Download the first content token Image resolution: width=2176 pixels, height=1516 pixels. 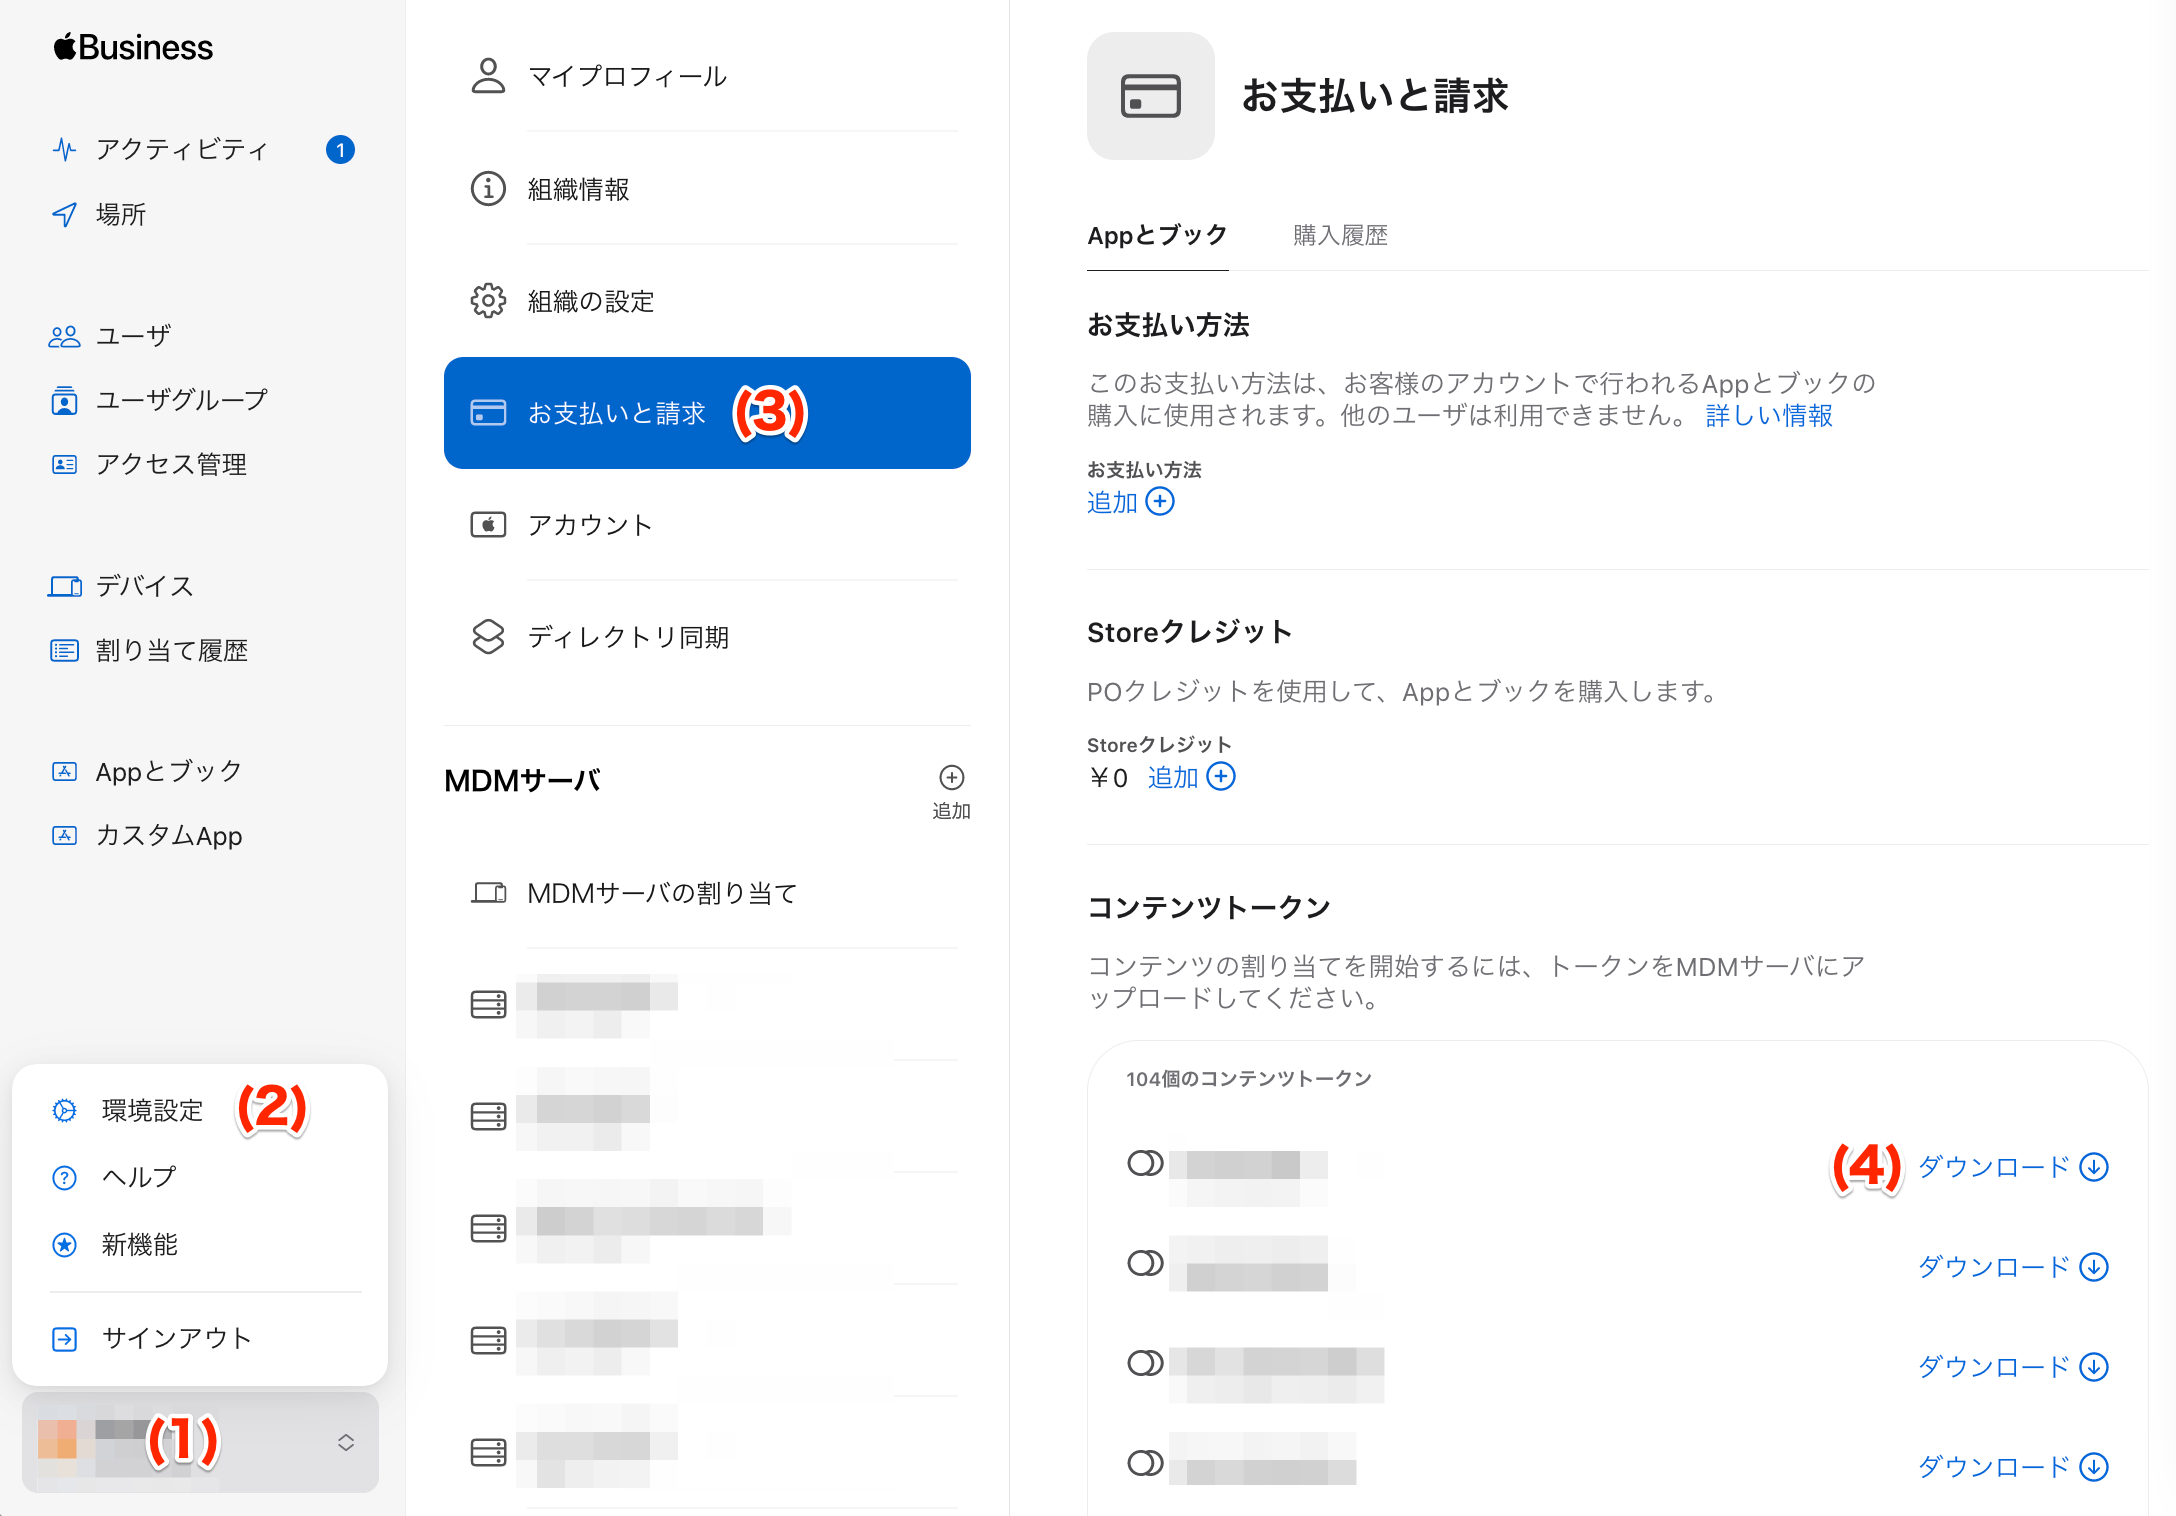[x=2014, y=1167]
